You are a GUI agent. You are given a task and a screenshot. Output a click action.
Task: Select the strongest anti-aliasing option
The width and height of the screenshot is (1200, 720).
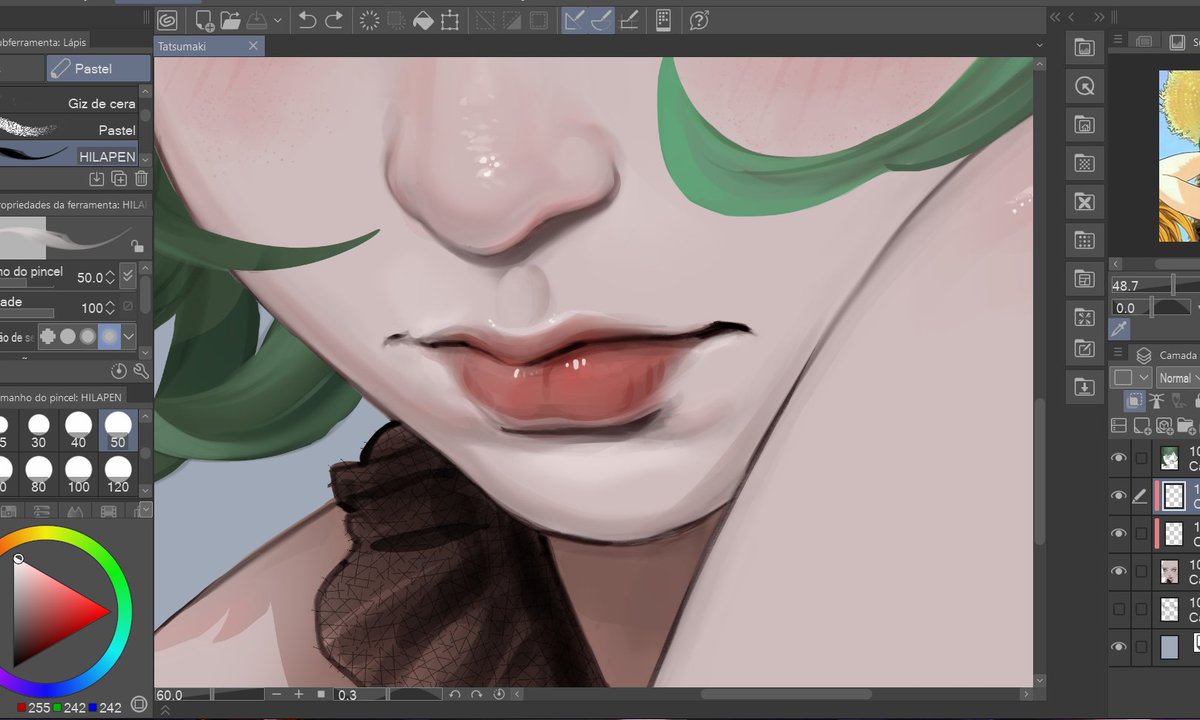tap(109, 336)
